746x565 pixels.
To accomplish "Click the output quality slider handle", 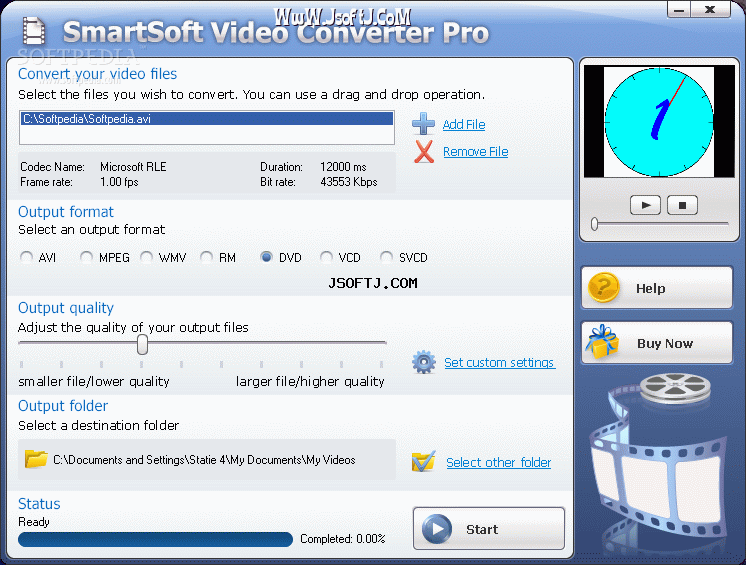I will click(x=142, y=344).
